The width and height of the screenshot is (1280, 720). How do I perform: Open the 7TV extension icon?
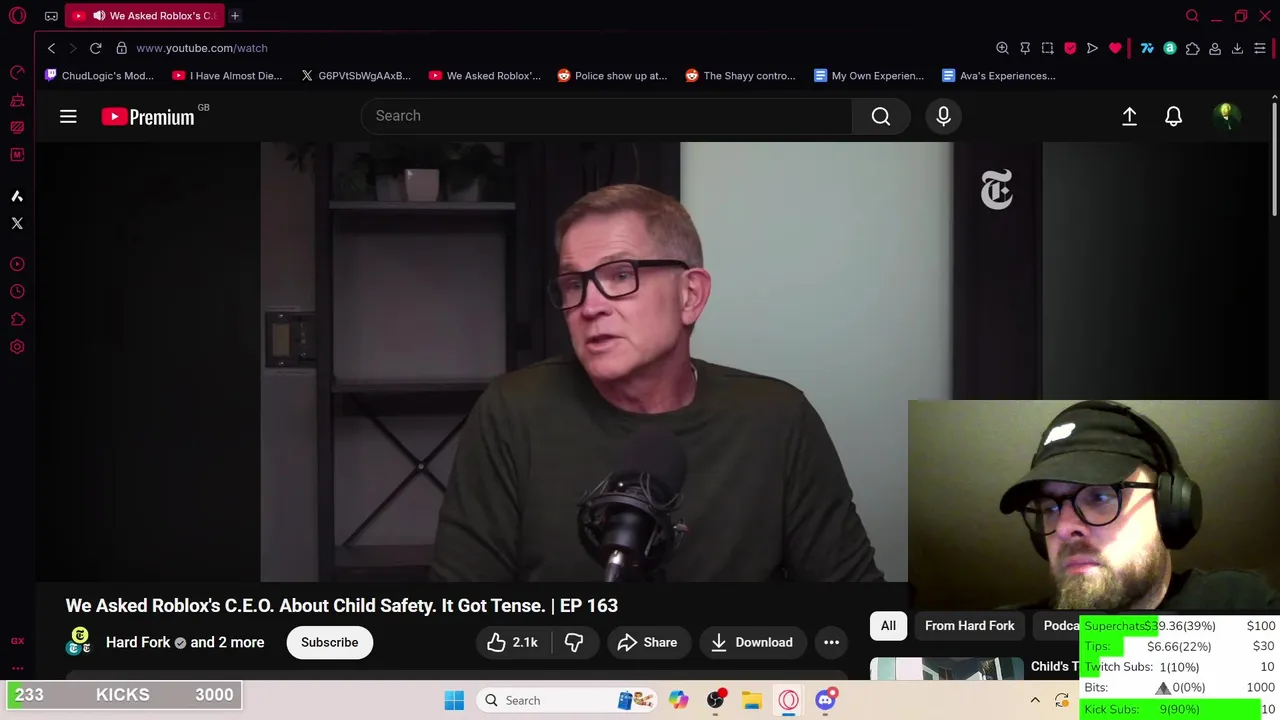(x=1147, y=48)
